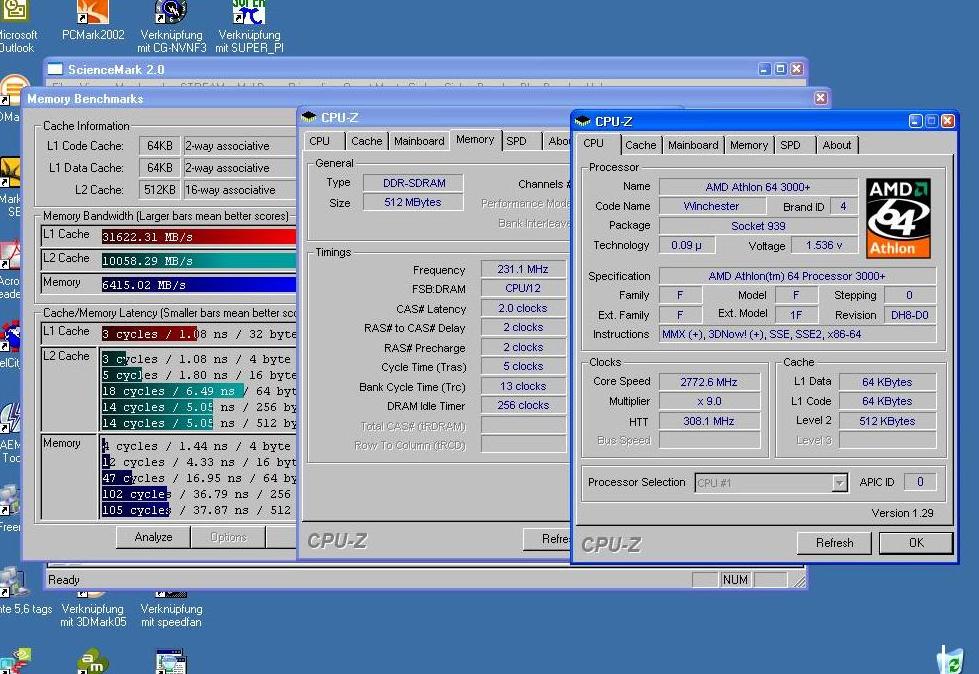Select Cache tab in back CPU-Z window
Image resolution: width=979 pixels, height=674 pixels.
tap(367, 141)
